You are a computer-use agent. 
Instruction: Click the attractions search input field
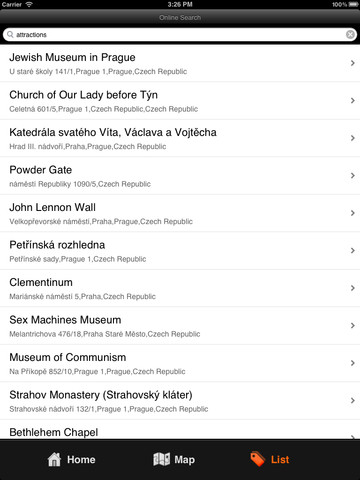pos(180,35)
